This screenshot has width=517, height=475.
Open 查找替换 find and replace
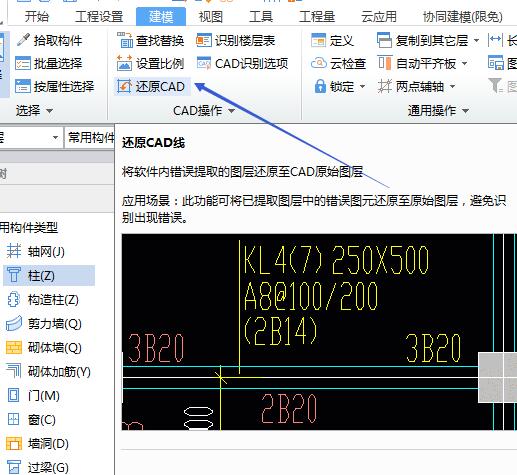151,40
